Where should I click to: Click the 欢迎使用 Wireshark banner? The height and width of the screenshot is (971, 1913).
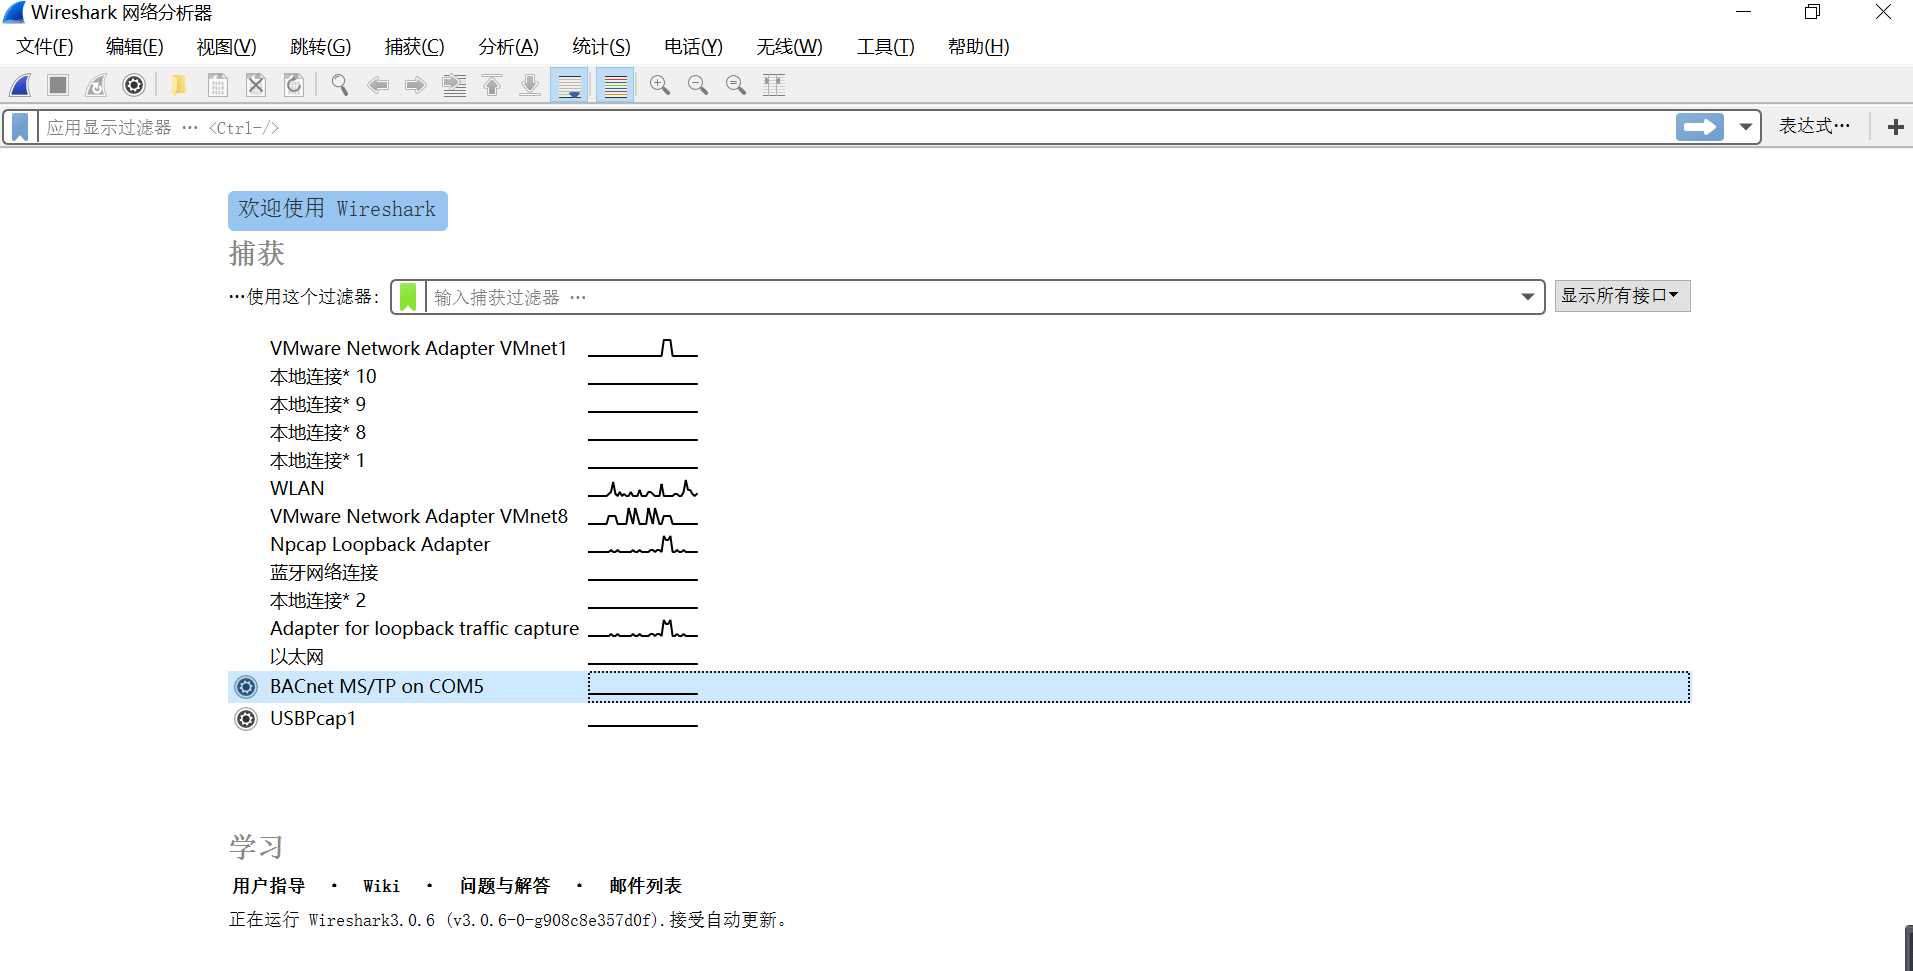click(338, 210)
